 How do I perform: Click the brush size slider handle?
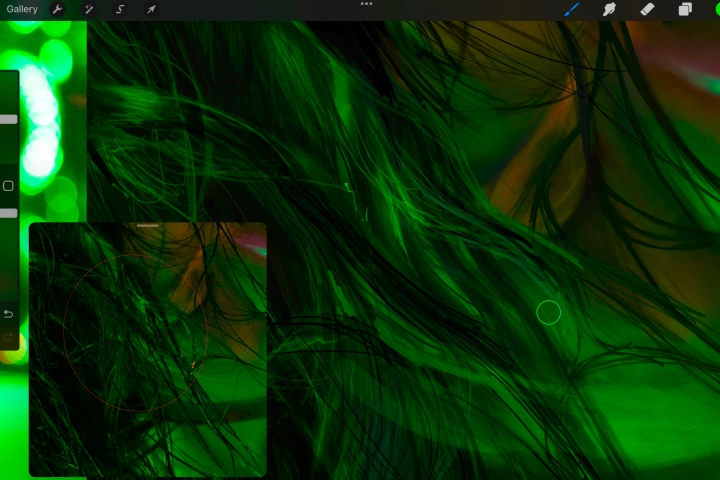9,119
